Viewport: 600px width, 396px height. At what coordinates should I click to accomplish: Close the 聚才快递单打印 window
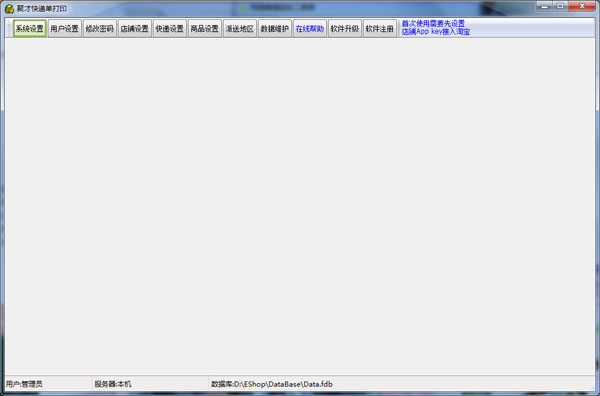tap(582, 6)
